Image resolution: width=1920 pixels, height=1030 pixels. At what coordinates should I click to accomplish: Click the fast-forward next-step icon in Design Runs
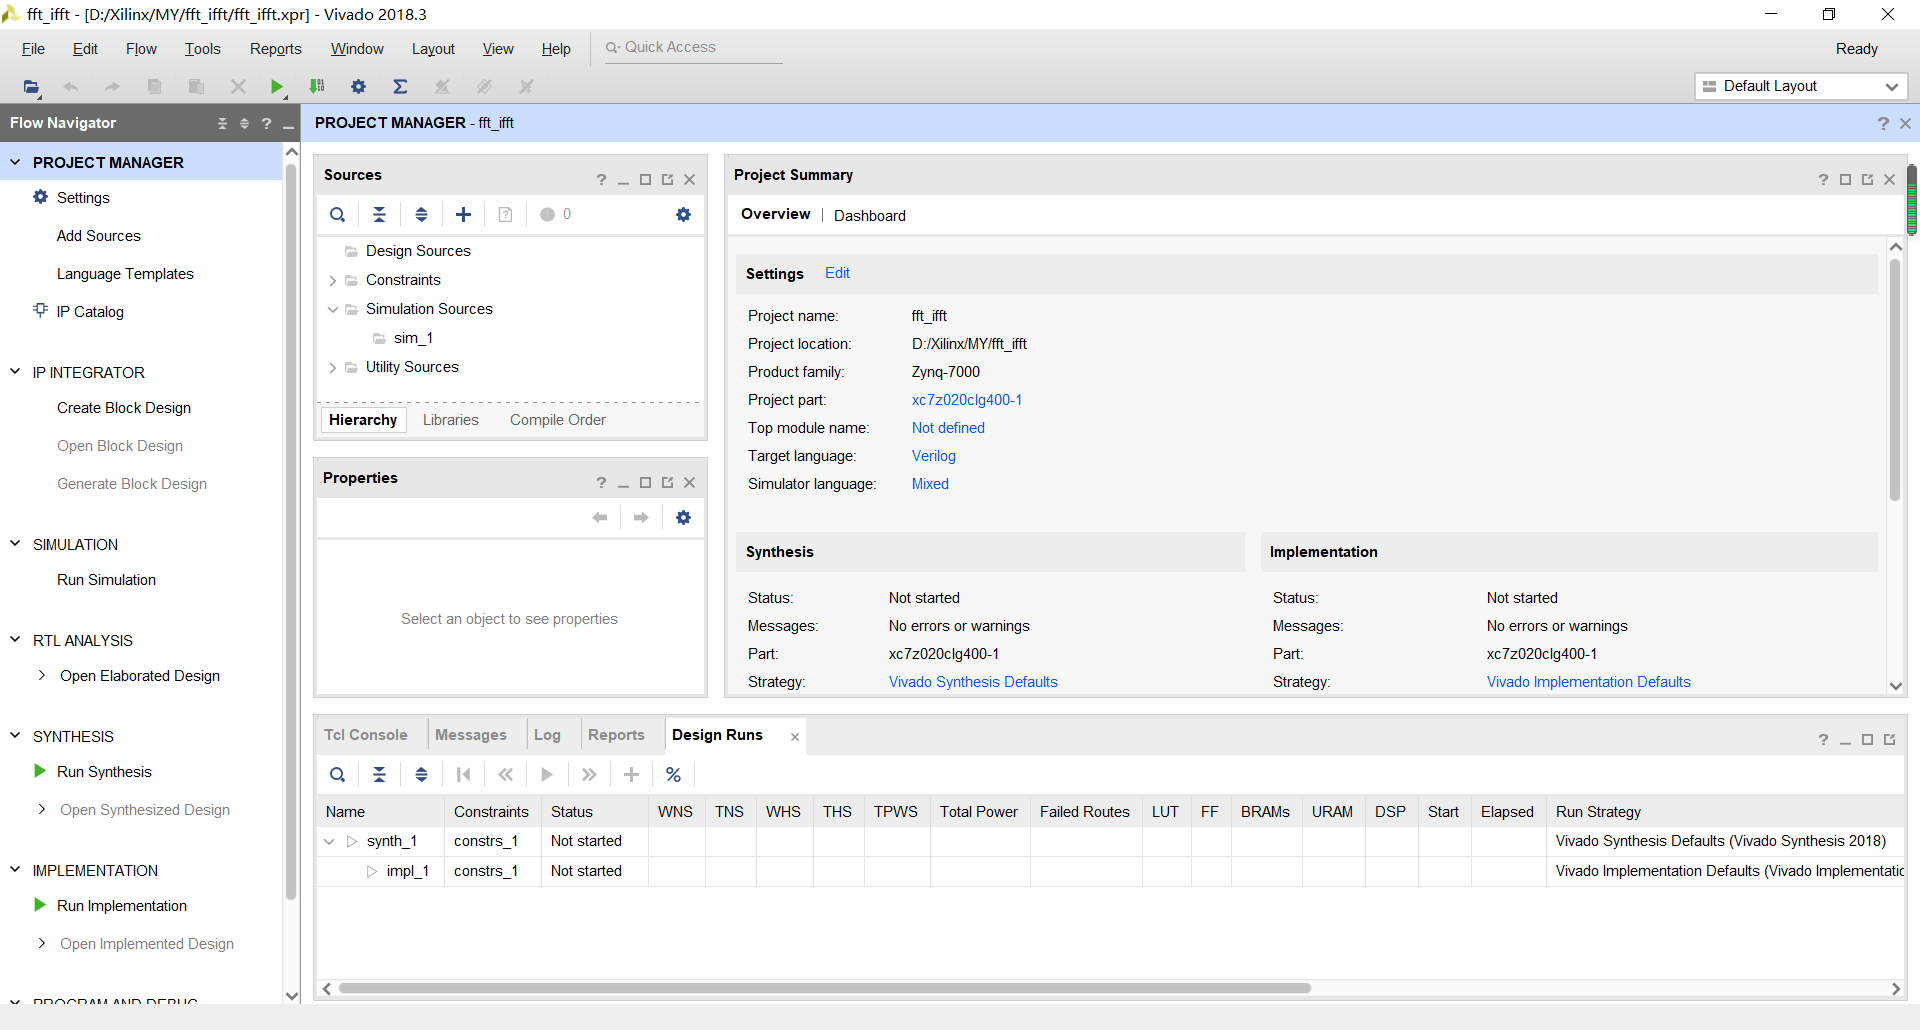click(589, 774)
